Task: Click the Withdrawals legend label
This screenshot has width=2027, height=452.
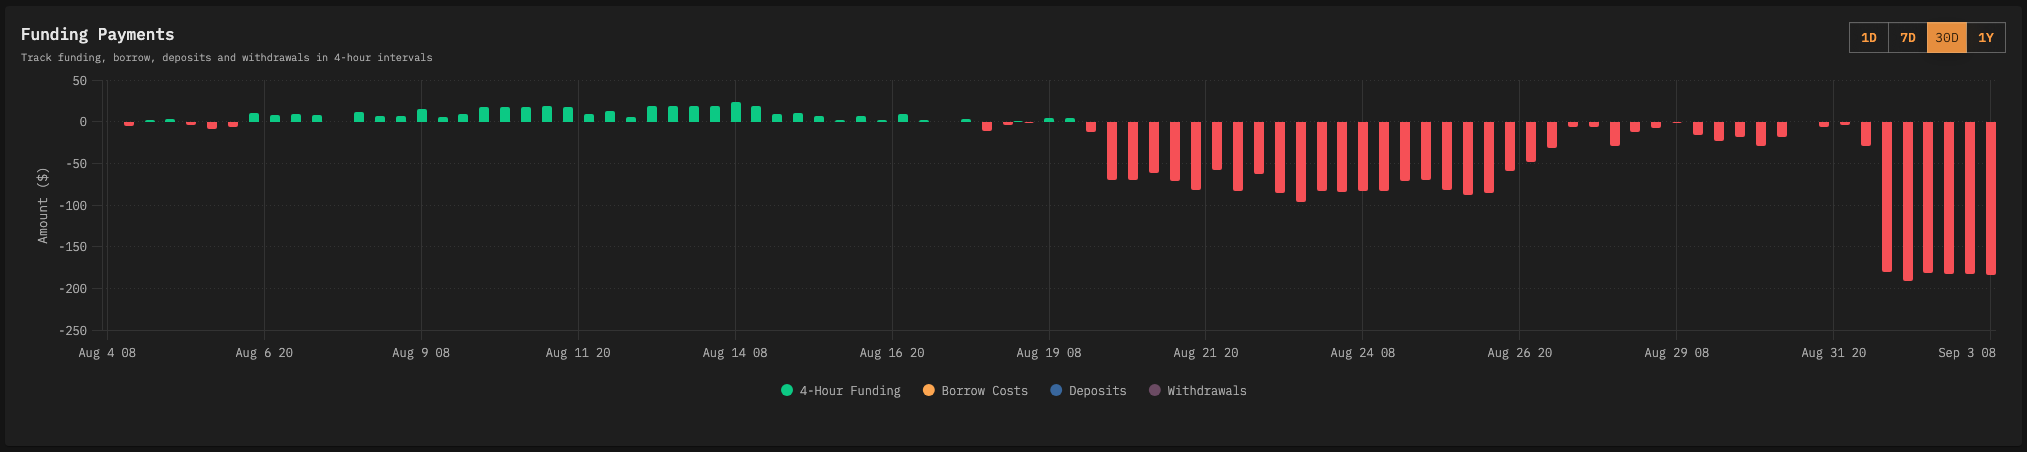Action: click(x=1206, y=391)
